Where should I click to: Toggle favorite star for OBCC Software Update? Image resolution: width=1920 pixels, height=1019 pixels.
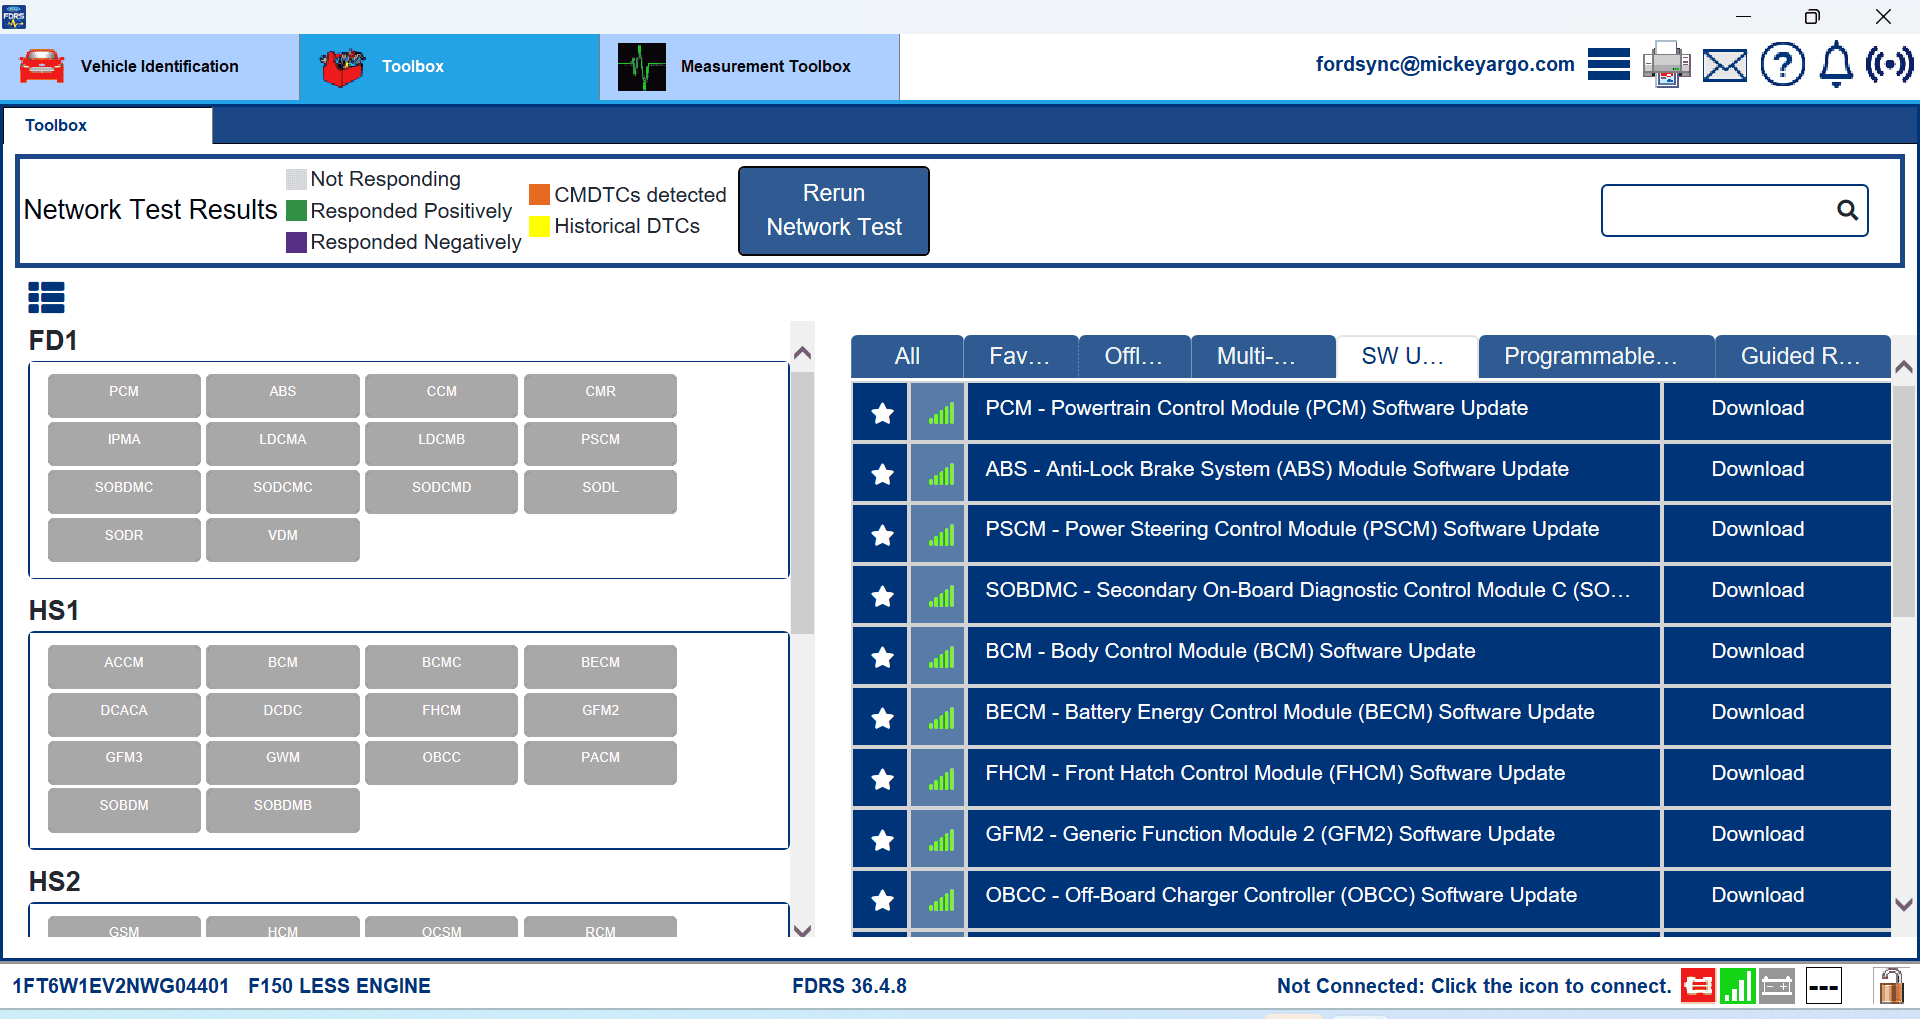(882, 900)
